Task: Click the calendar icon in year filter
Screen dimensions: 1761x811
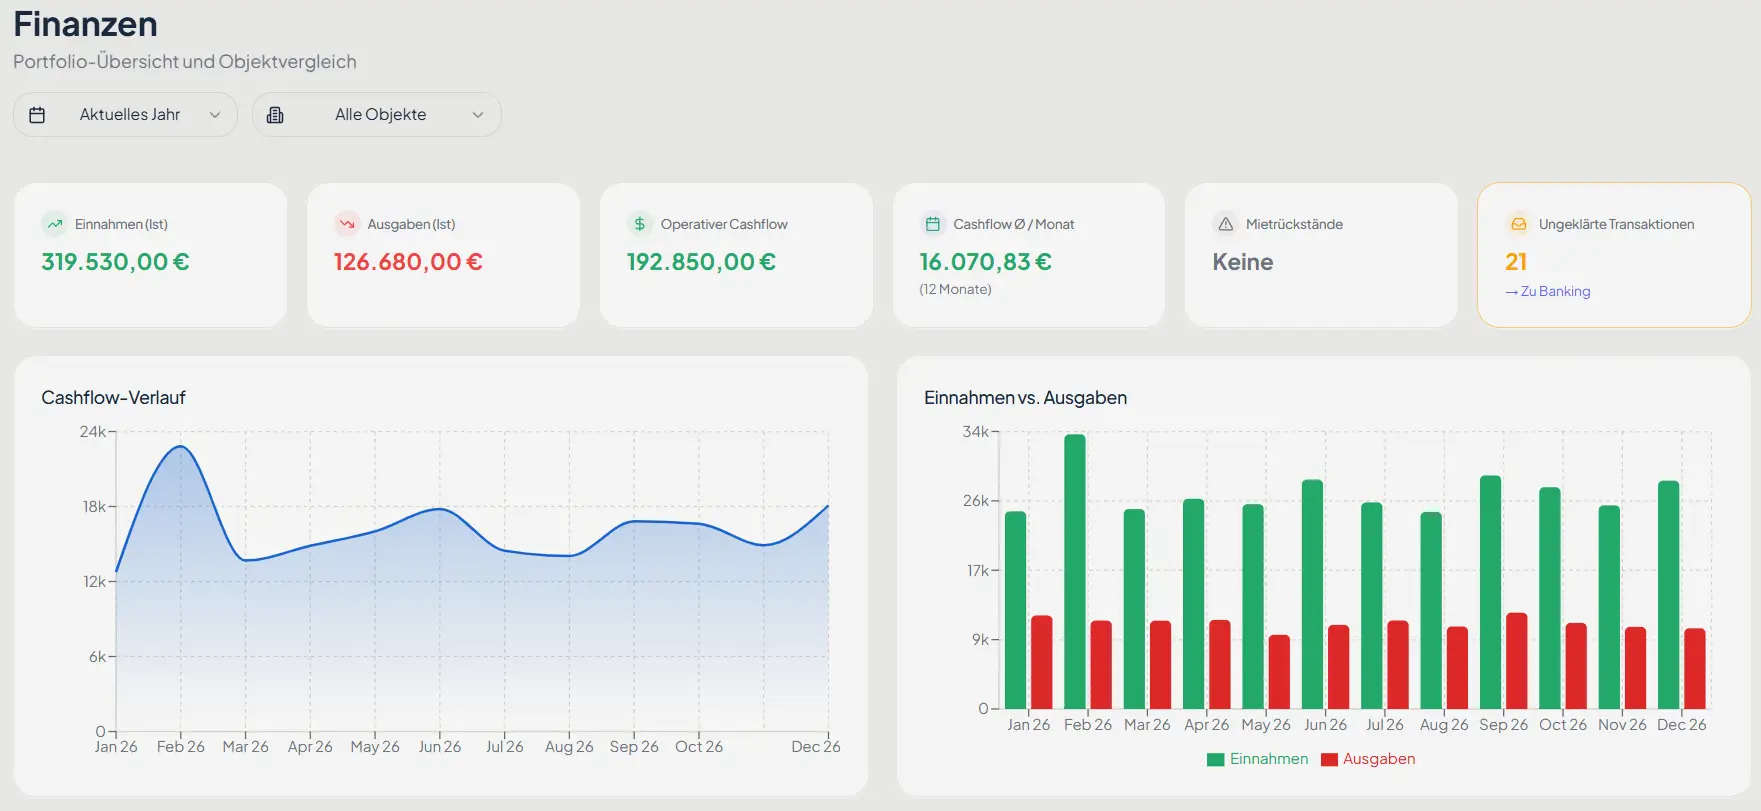Action: [37, 115]
